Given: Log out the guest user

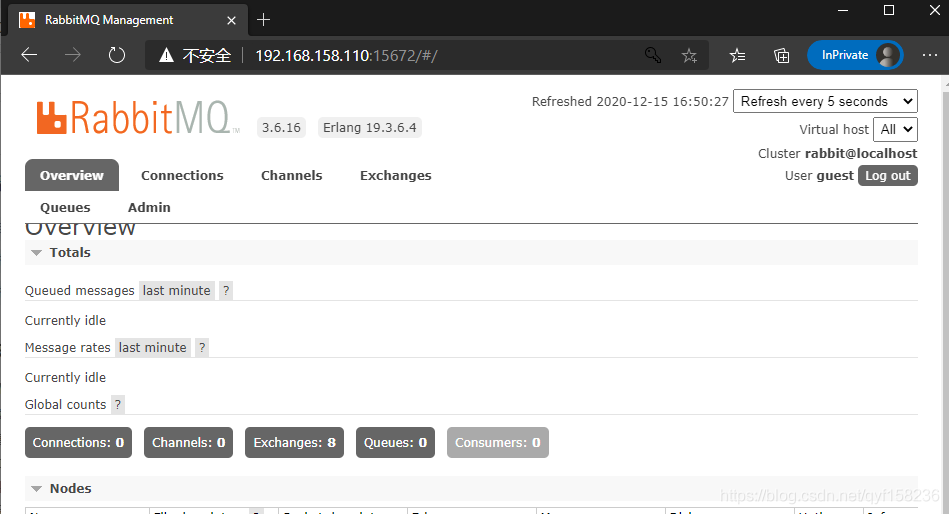Looking at the screenshot, I should click(887, 176).
